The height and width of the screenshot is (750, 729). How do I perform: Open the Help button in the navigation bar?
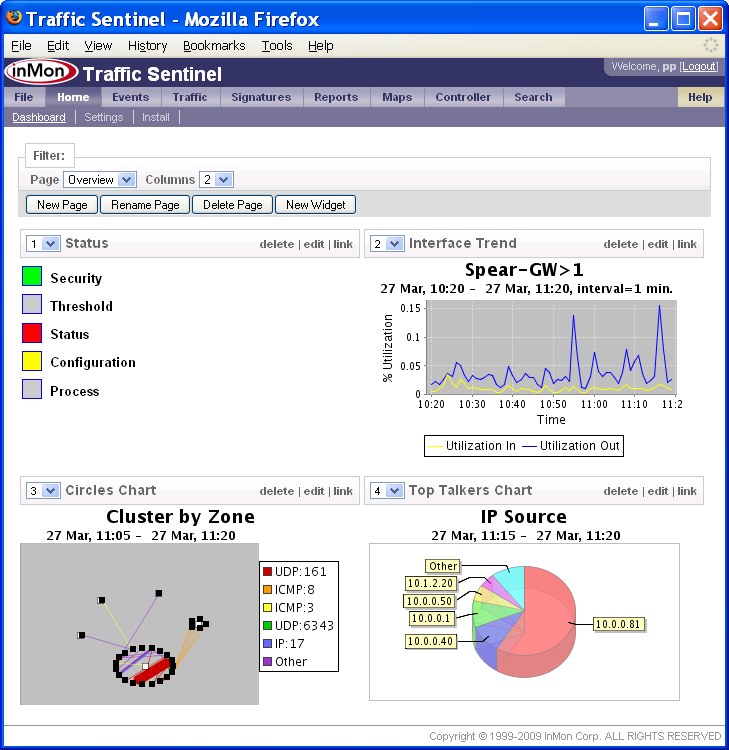[700, 97]
